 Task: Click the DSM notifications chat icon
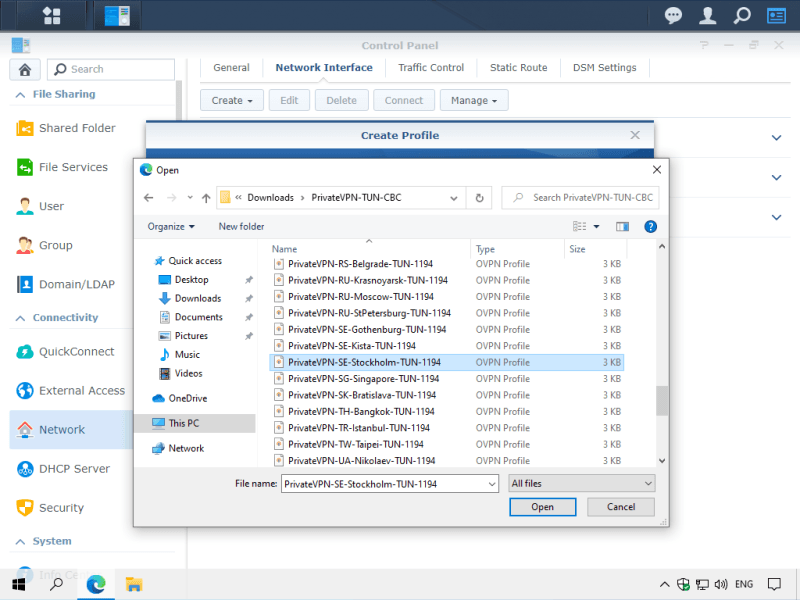pyautogui.click(x=674, y=16)
